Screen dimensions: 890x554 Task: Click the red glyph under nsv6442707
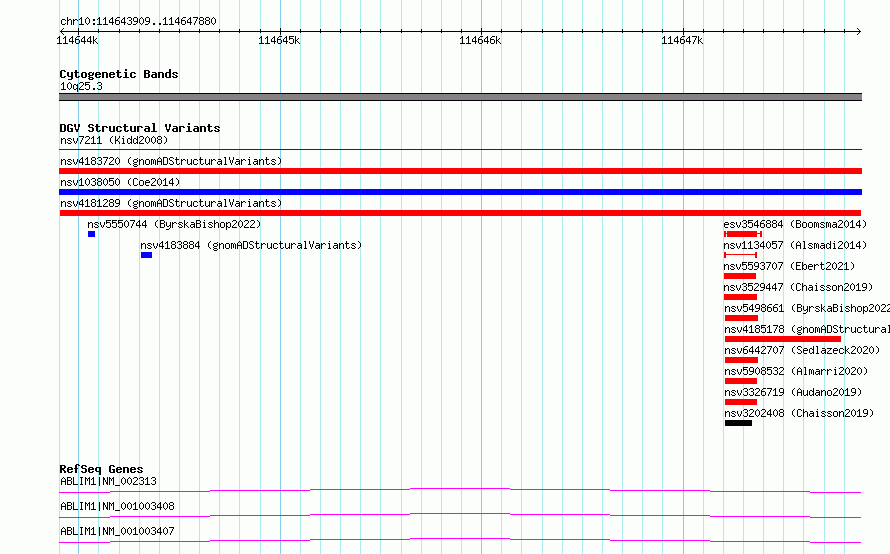click(741, 360)
